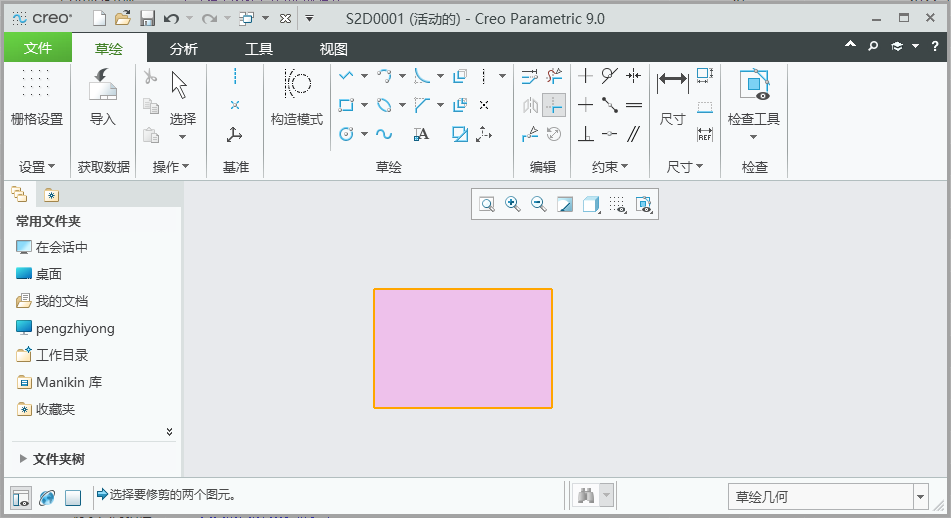This screenshot has width=951, height=518.
Task: Switch to the 分析 tab
Action: point(183,48)
